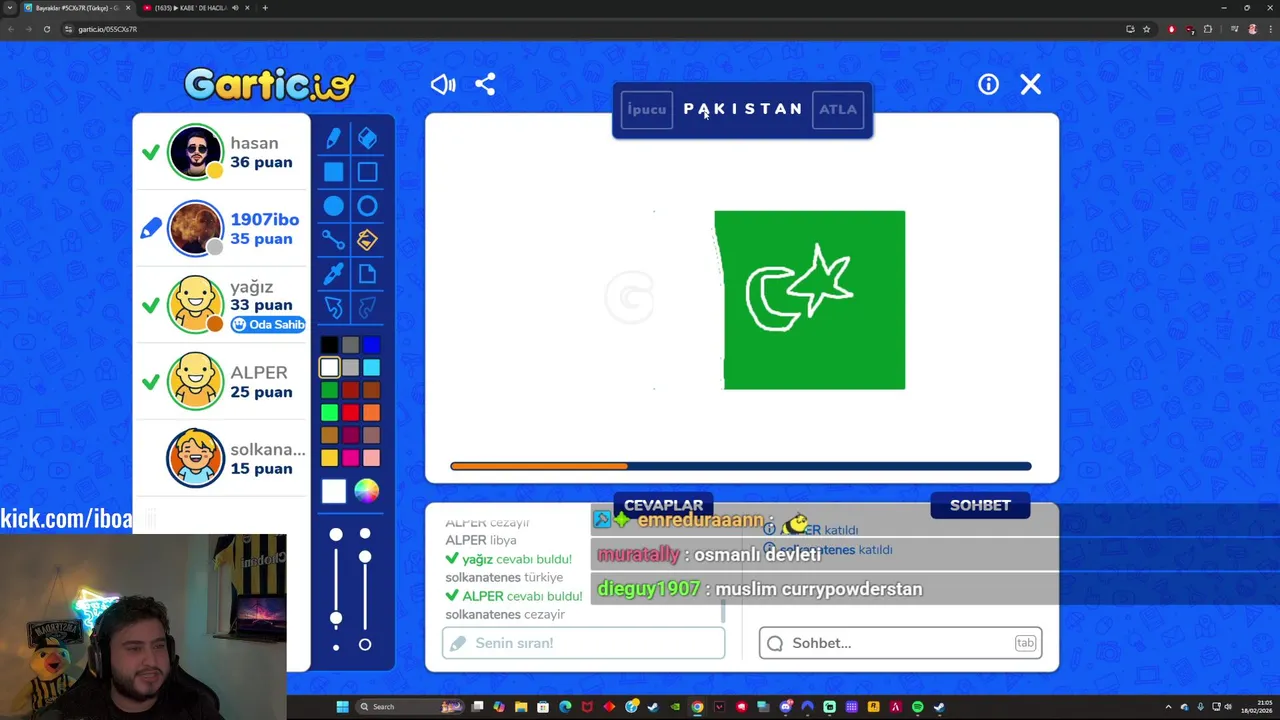Screen dimensions: 1280x720
Task: Open a new browser tab
Action: pyautogui.click(x=265, y=8)
